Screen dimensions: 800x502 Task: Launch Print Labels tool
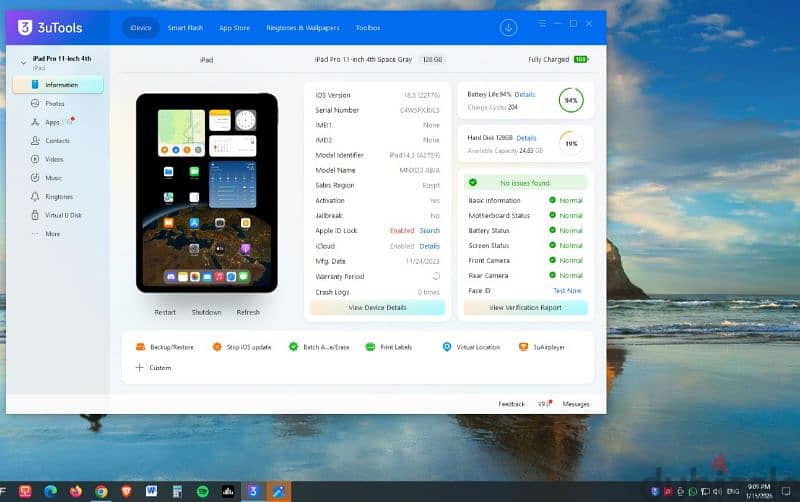click(389, 347)
